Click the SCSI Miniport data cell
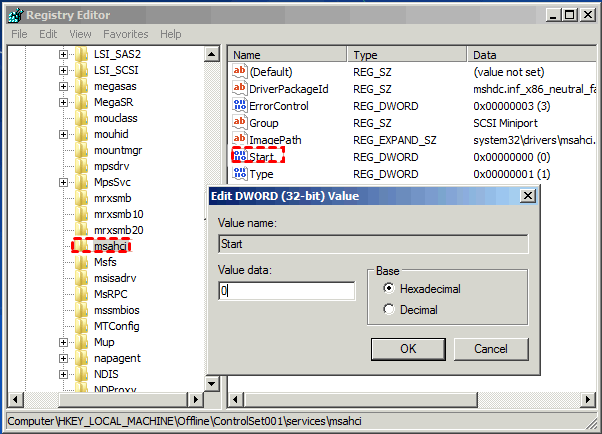 [505, 123]
